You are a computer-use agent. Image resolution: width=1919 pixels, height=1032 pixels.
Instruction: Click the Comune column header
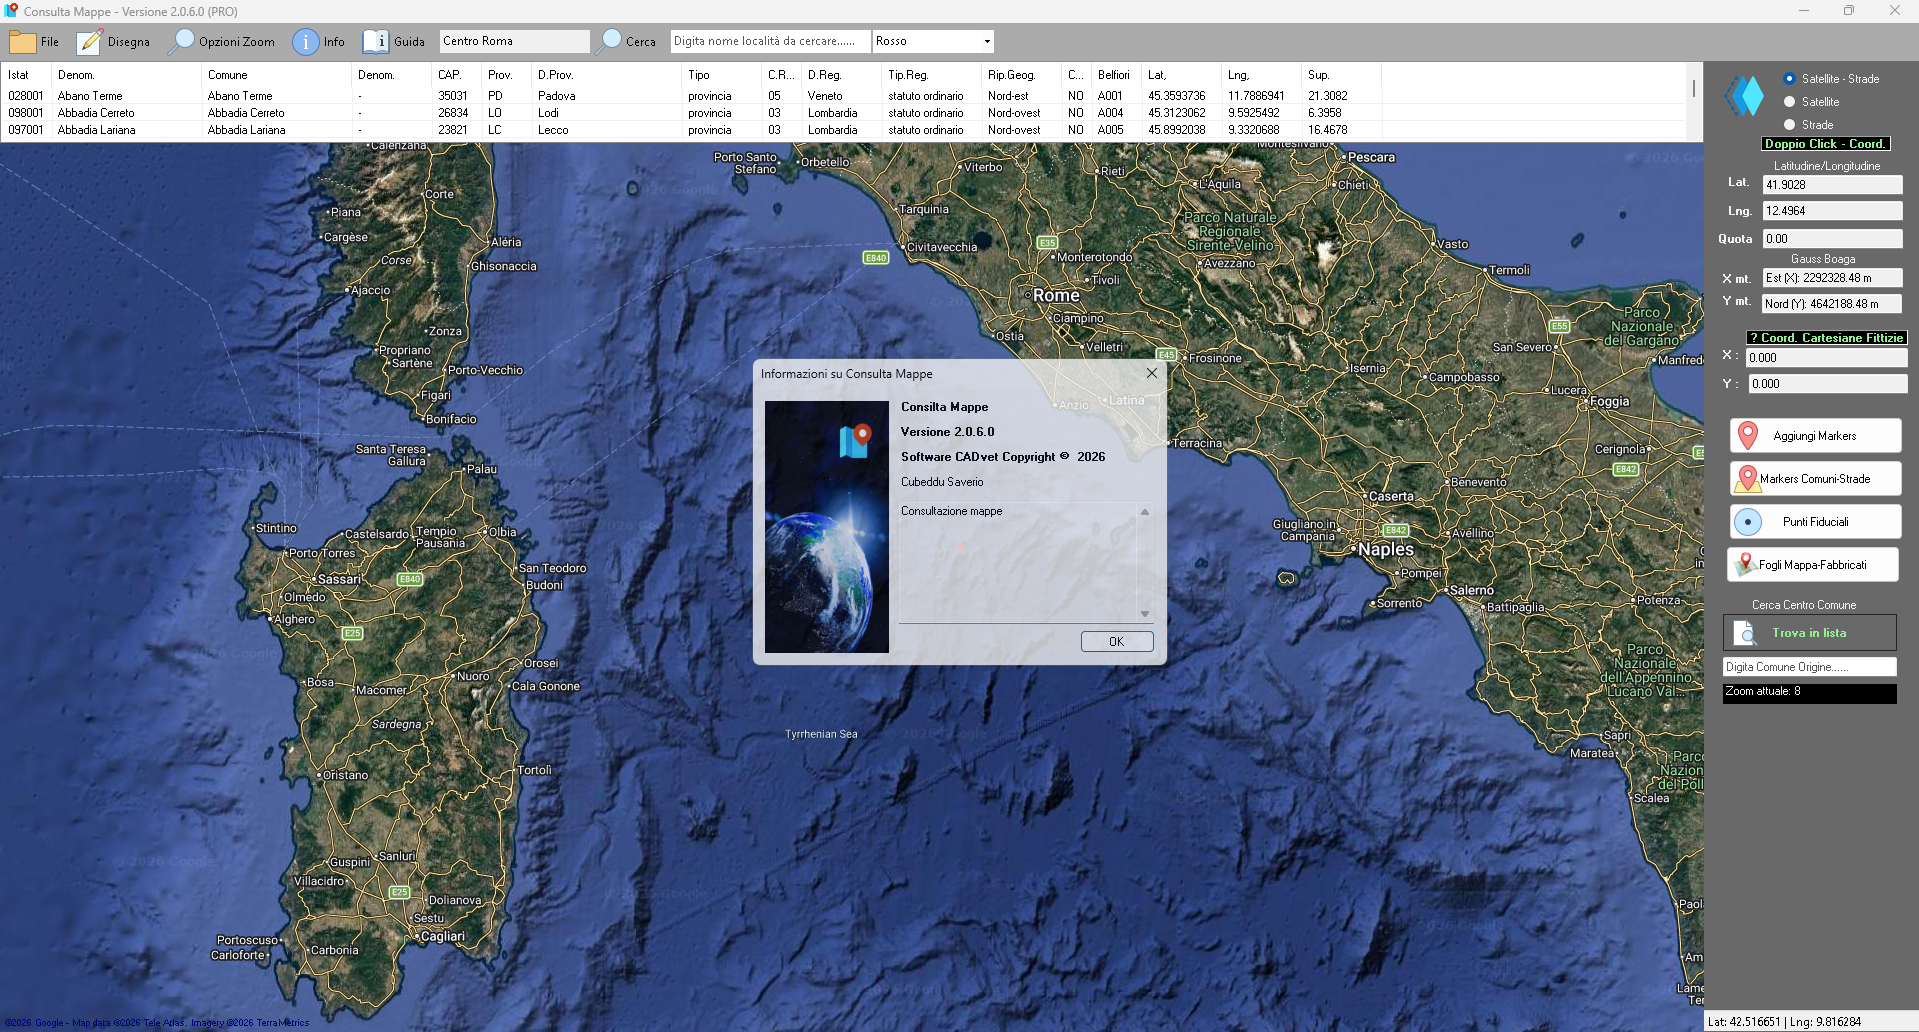coord(275,75)
